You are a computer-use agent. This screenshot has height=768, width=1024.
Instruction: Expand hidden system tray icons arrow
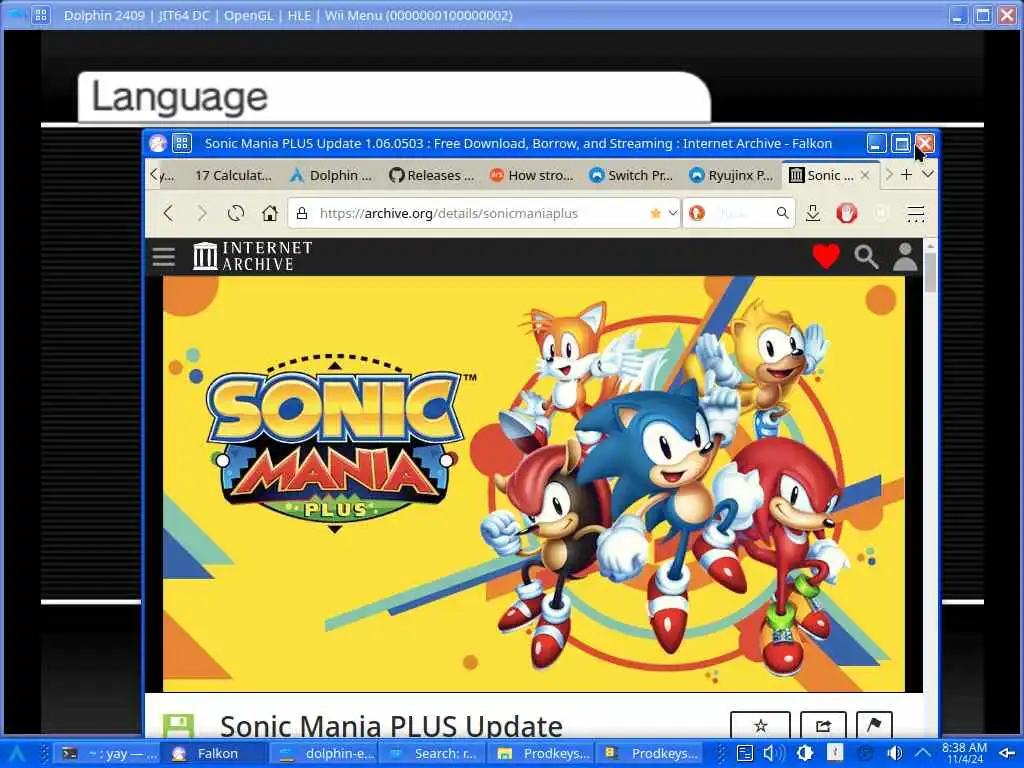pyautogui.click(x=923, y=753)
